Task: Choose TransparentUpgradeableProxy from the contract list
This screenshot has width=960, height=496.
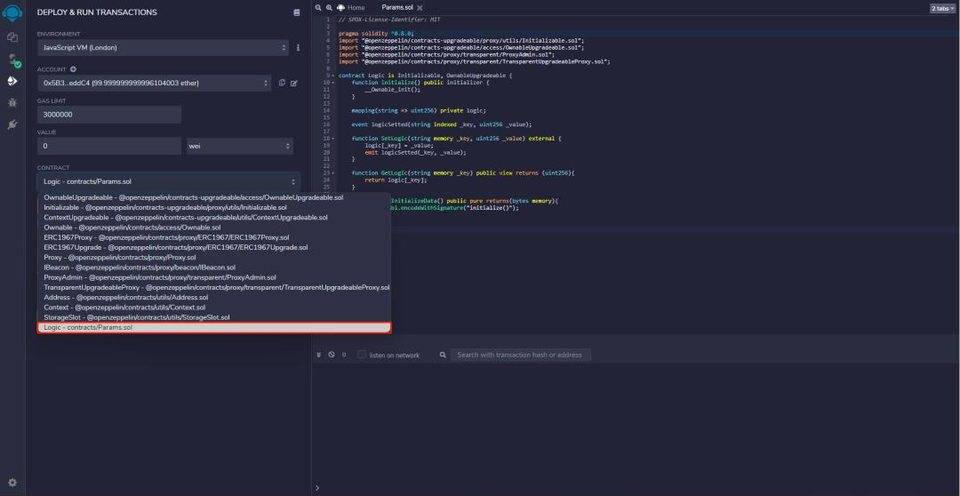Action: click(x=214, y=287)
